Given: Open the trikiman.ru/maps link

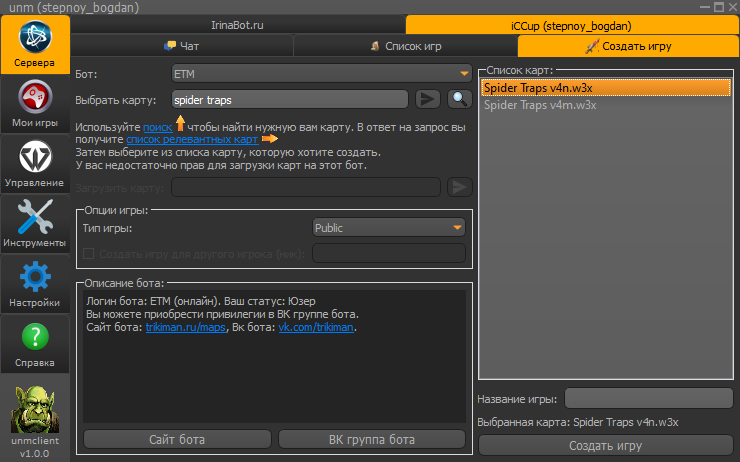Looking at the screenshot, I should point(185,327).
